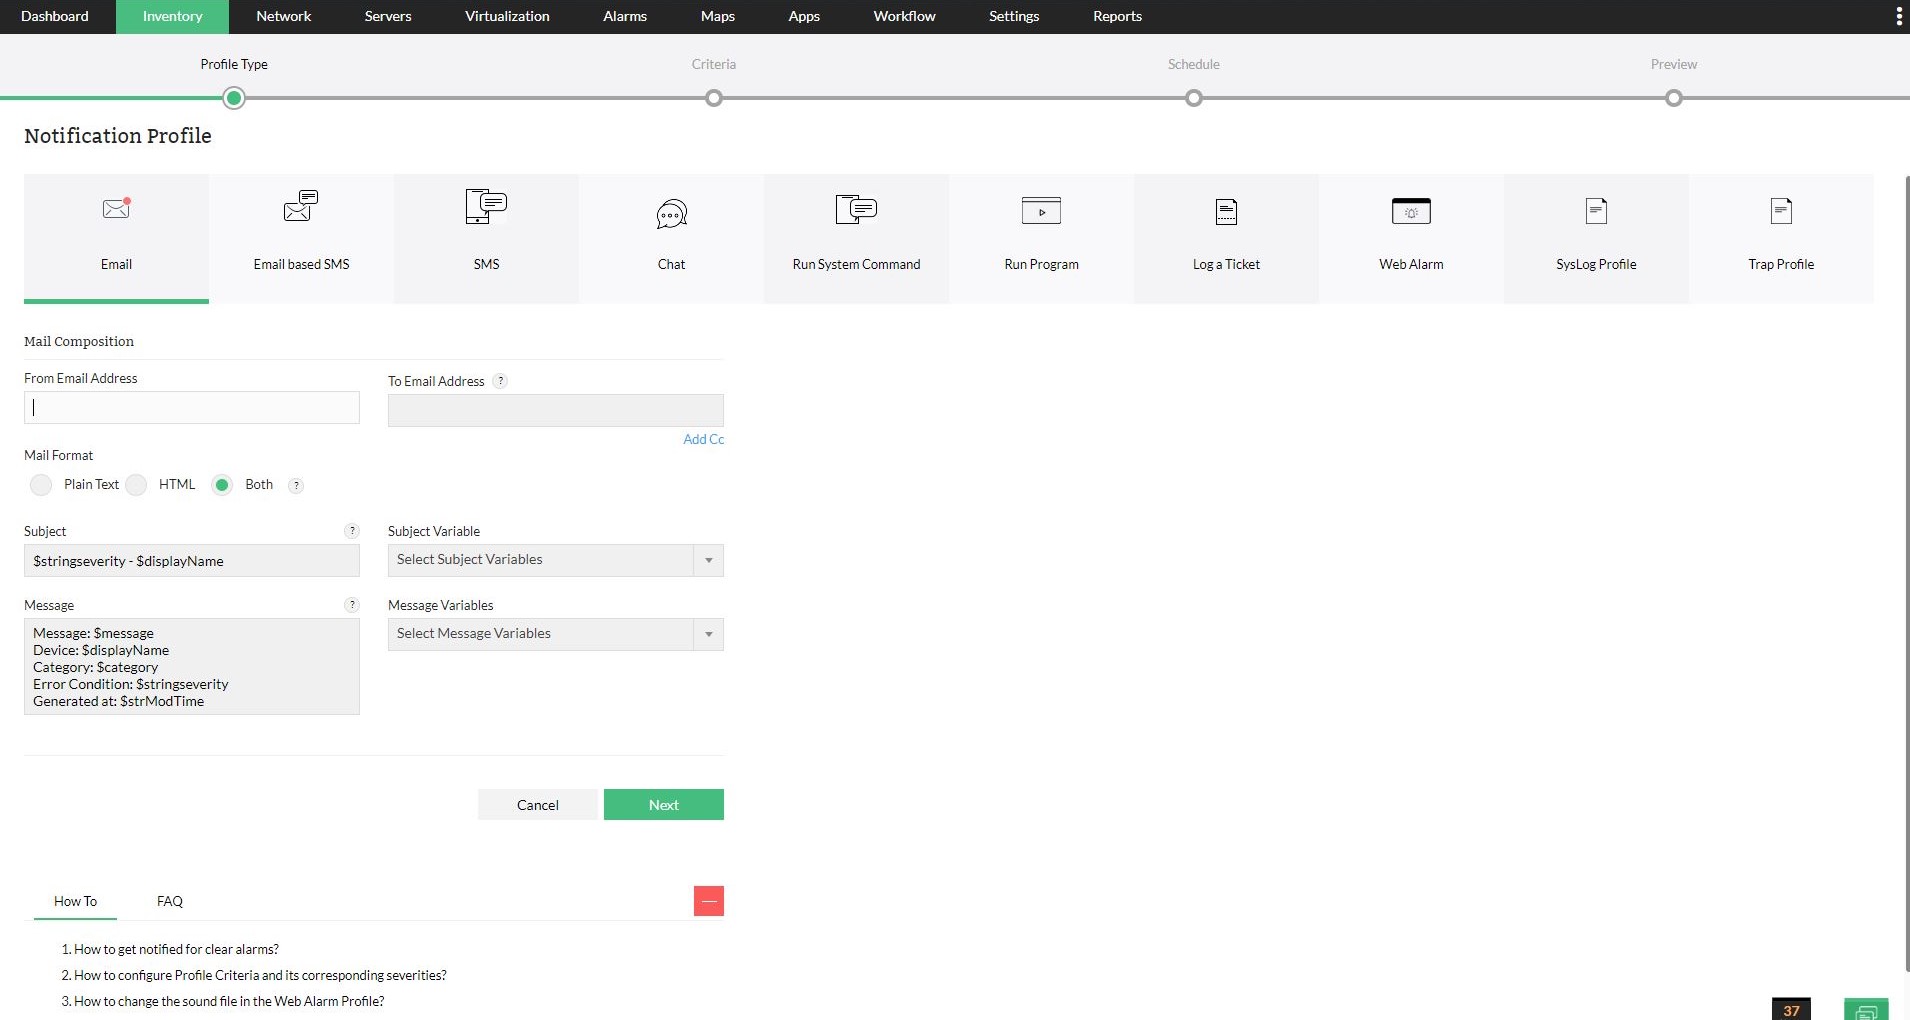The width and height of the screenshot is (1910, 1020).
Task: Open the Servers menu
Action: 388,16
